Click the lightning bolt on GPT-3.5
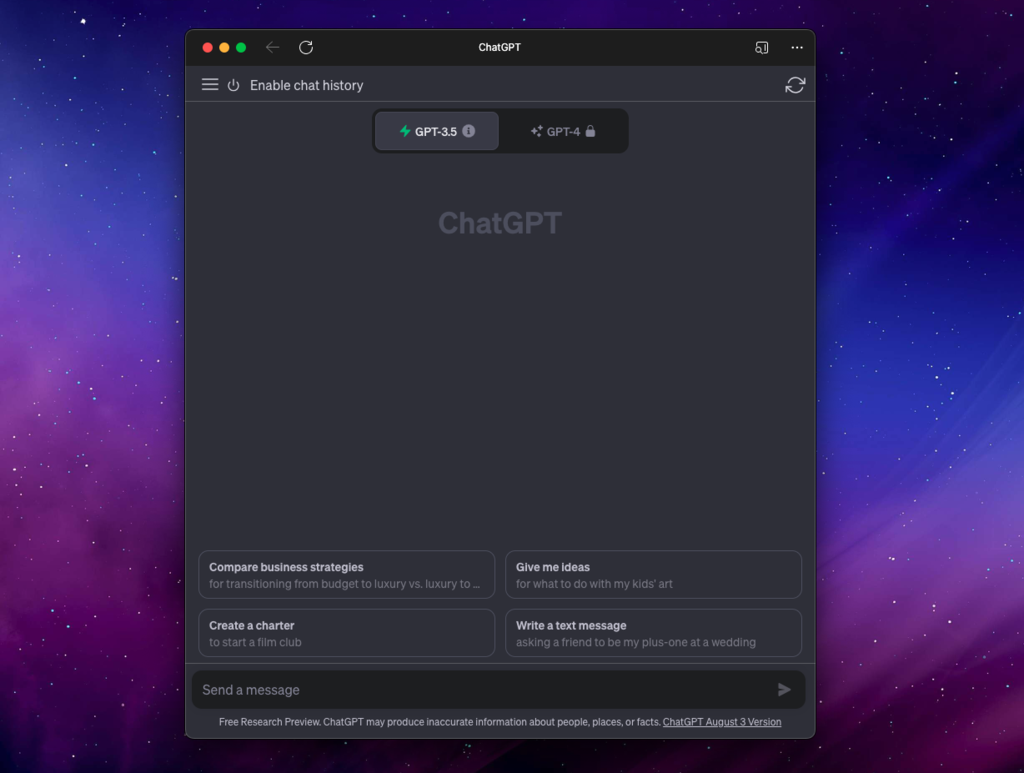This screenshot has height=773, width=1024. [x=404, y=130]
